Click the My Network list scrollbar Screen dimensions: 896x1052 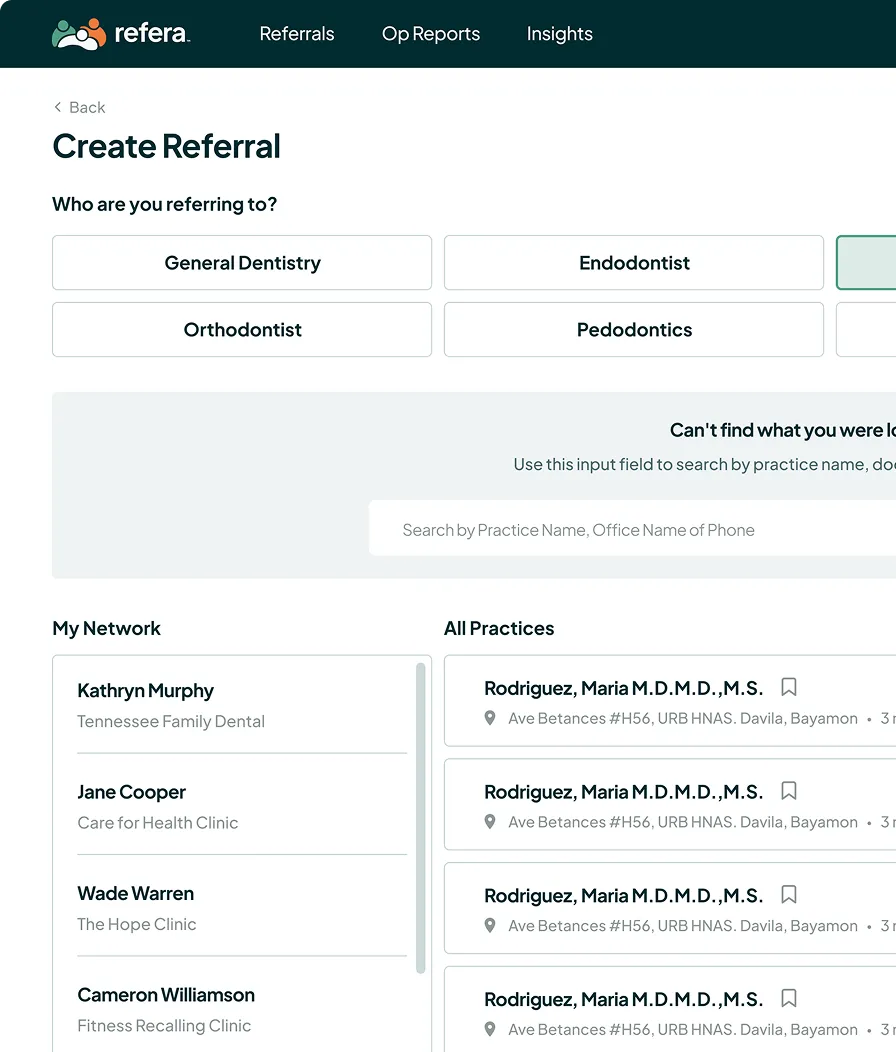[x=421, y=818]
